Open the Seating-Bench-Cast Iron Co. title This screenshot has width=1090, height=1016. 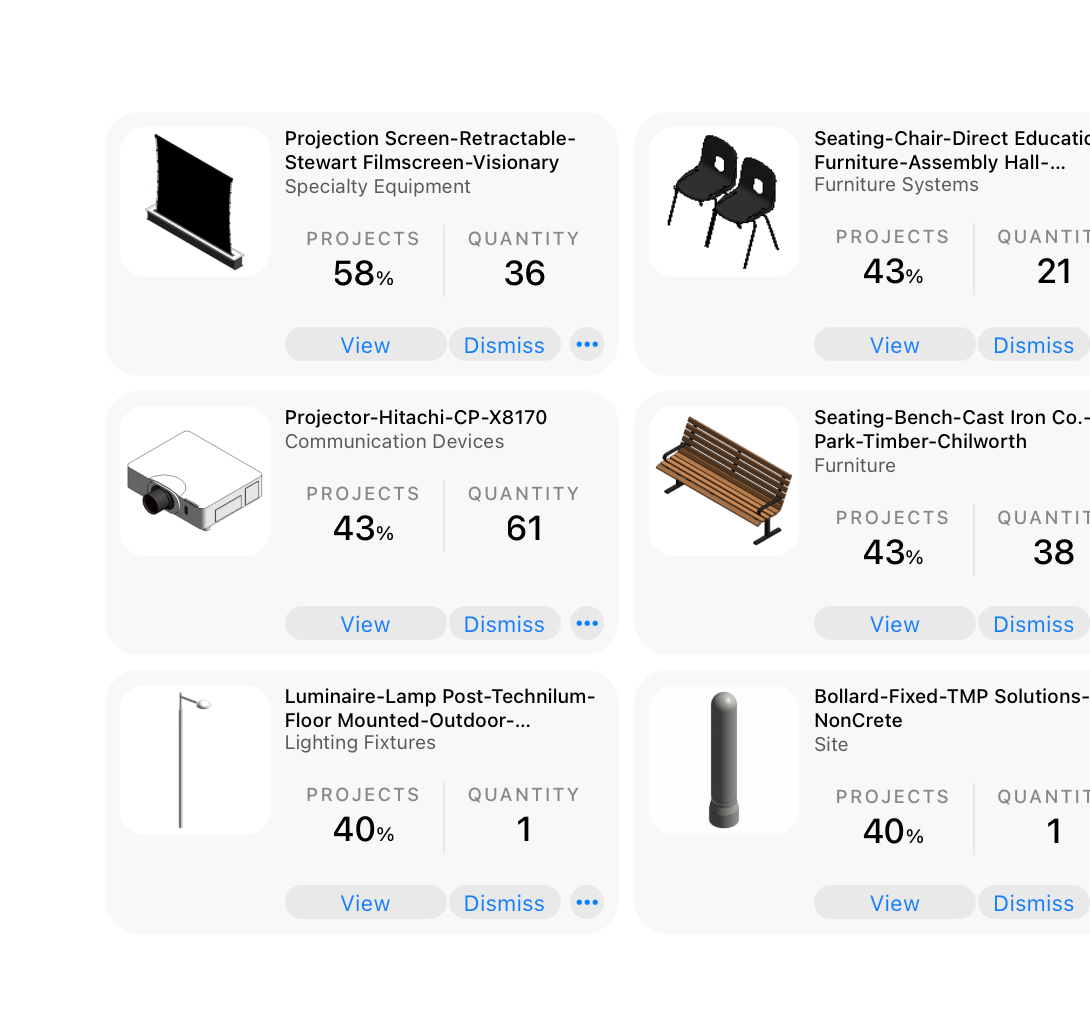[x=952, y=429]
